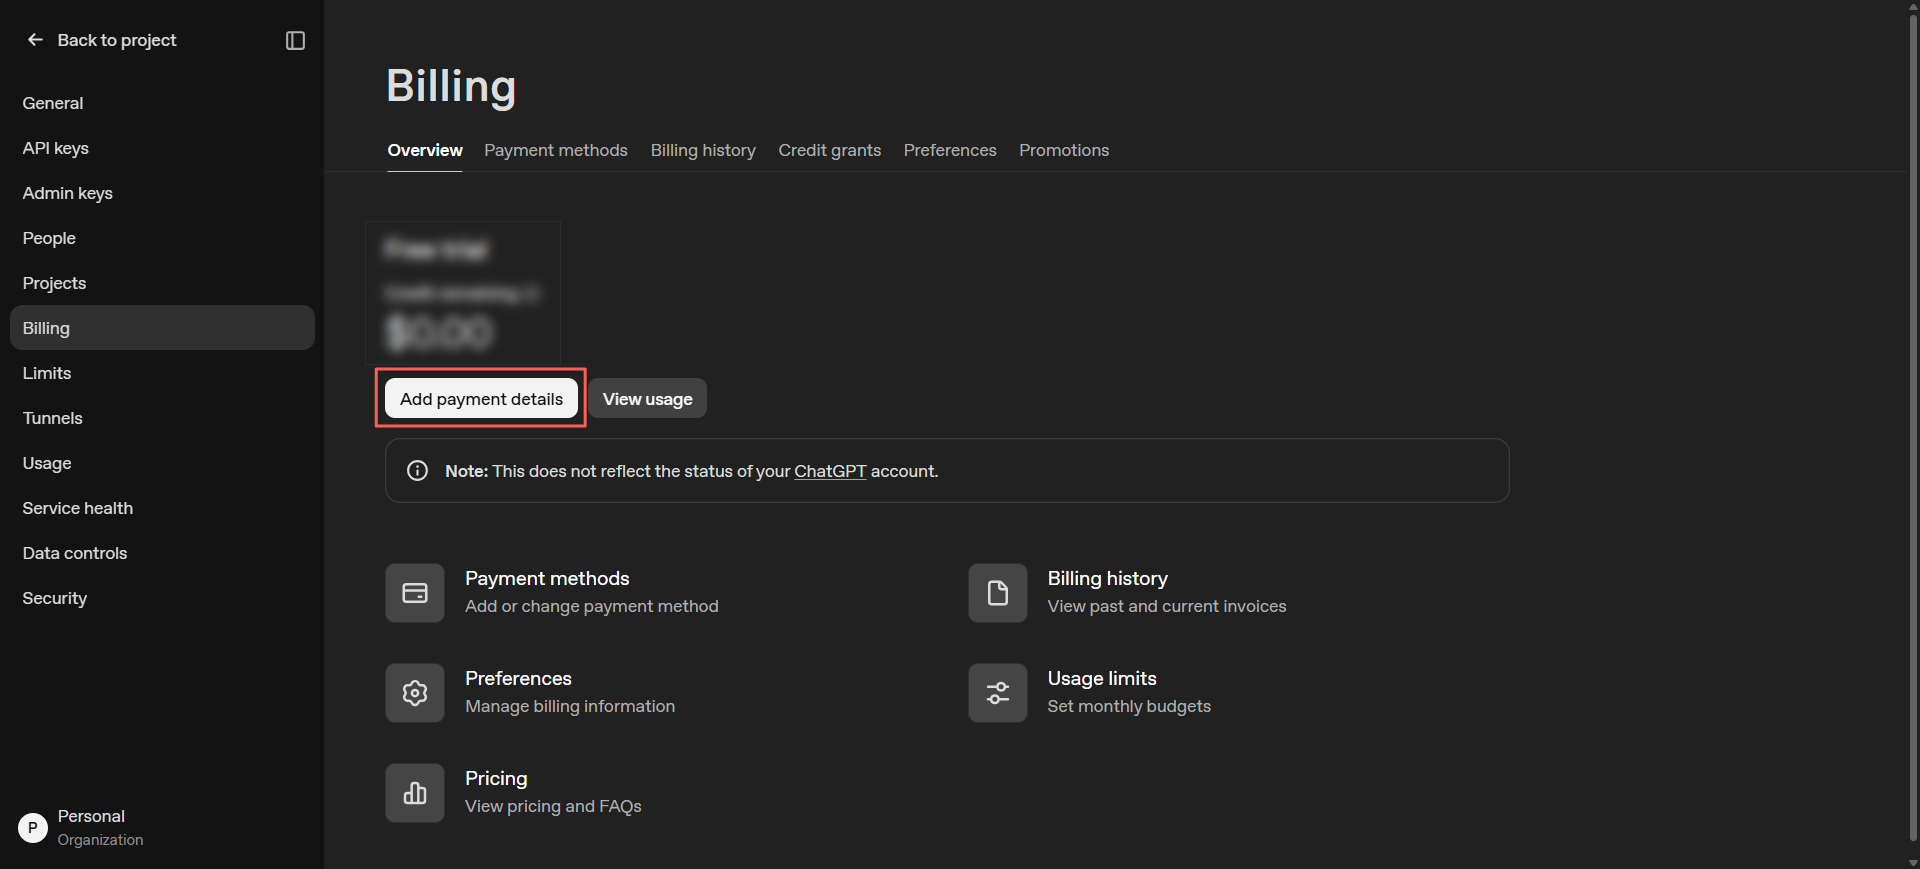This screenshot has width=1920, height=869.
Task: Click the info icon beside Note
Action: pyautogui.click(x=417, y=471)
